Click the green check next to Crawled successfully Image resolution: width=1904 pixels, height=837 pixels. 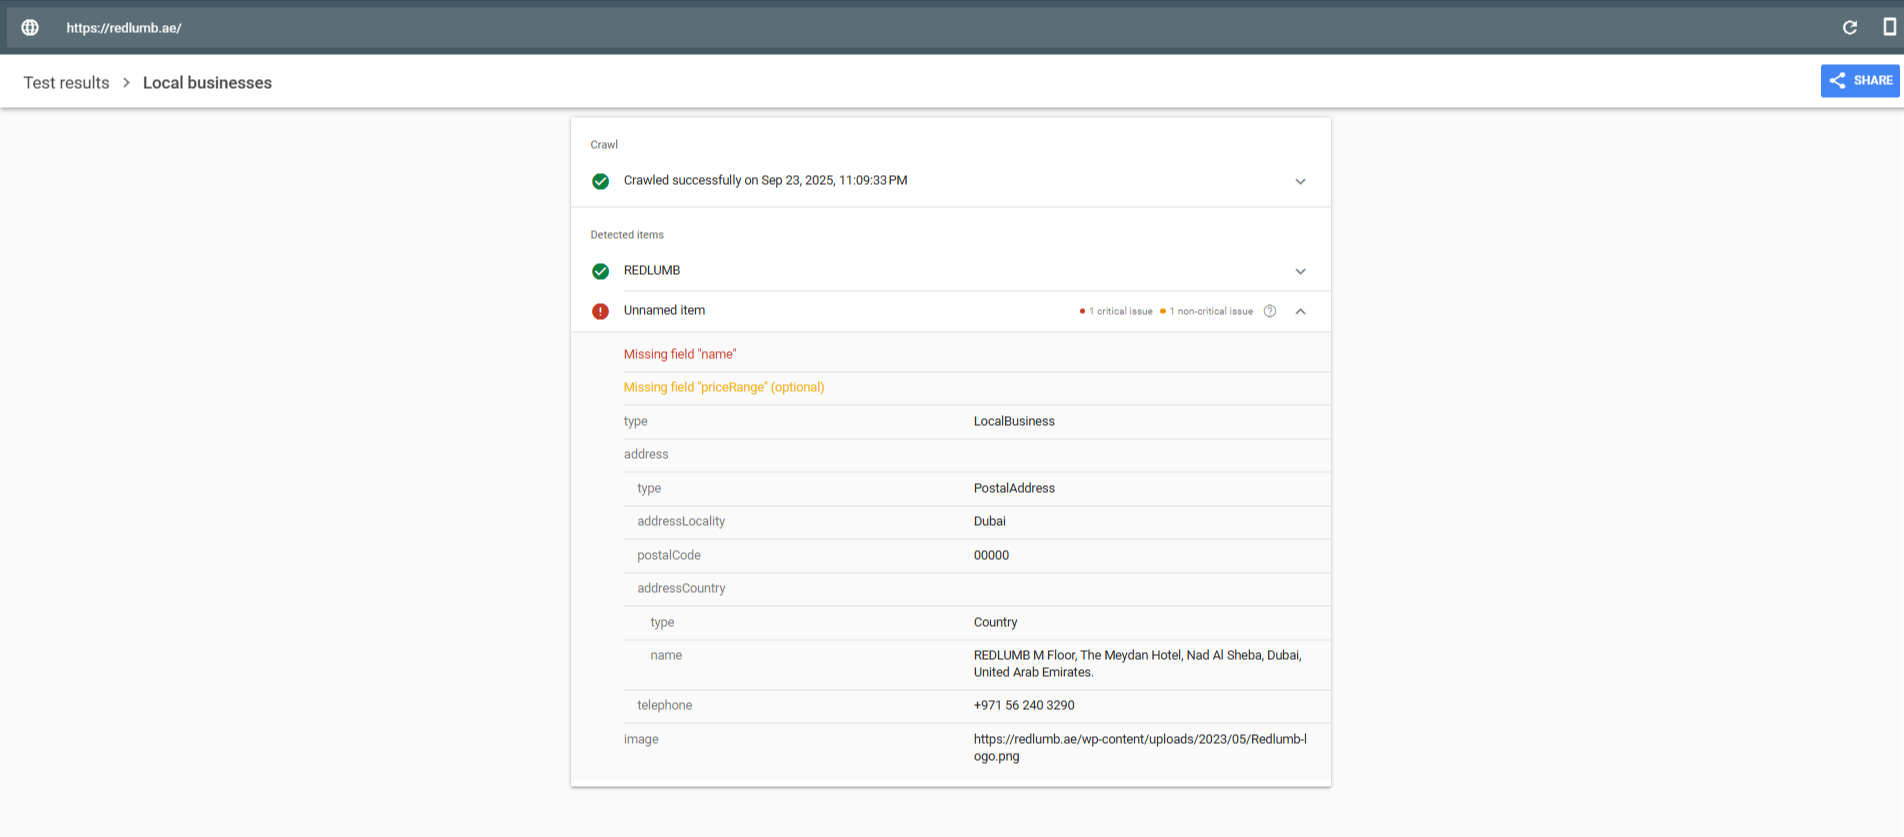[x=600, y=181]
